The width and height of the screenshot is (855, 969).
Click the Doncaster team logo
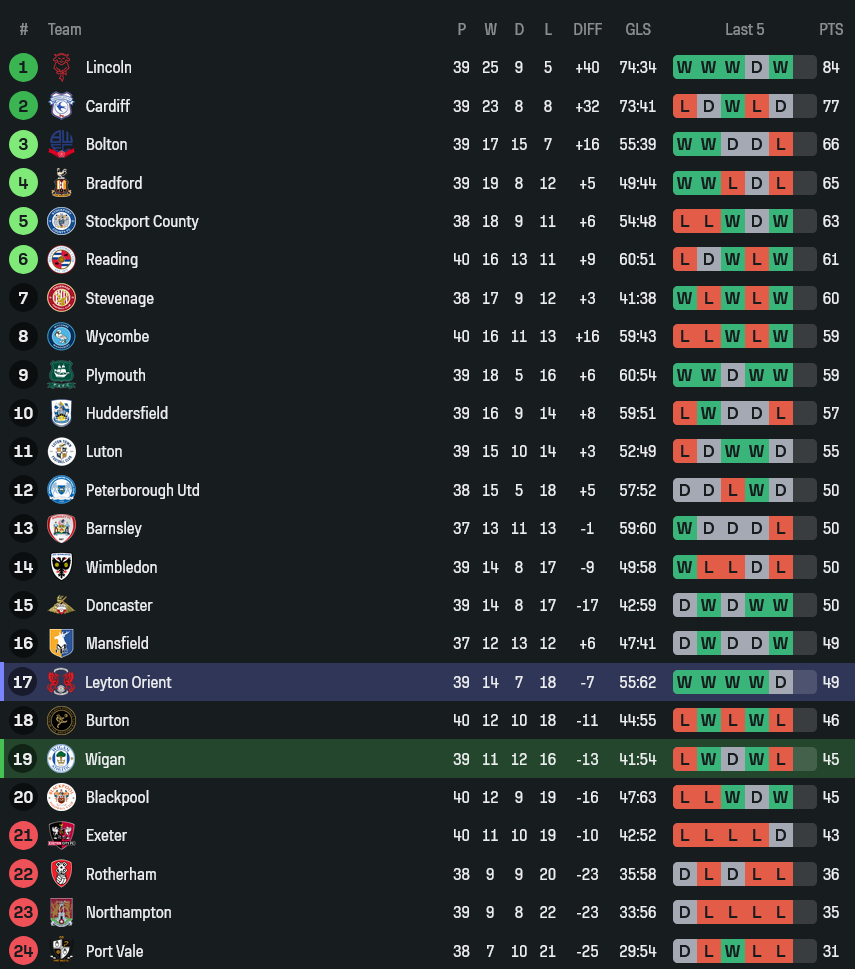pos(61,605)
